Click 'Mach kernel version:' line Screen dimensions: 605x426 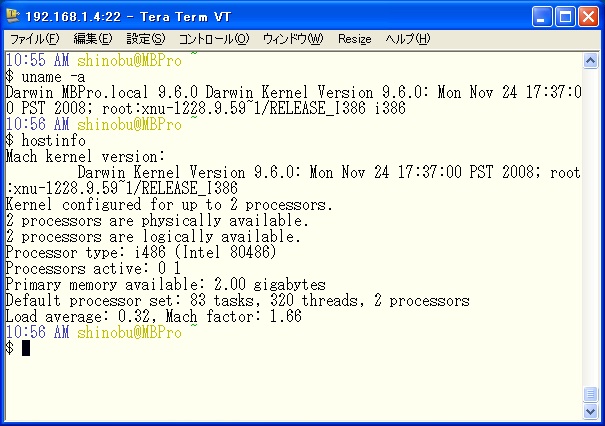(85, 157)
